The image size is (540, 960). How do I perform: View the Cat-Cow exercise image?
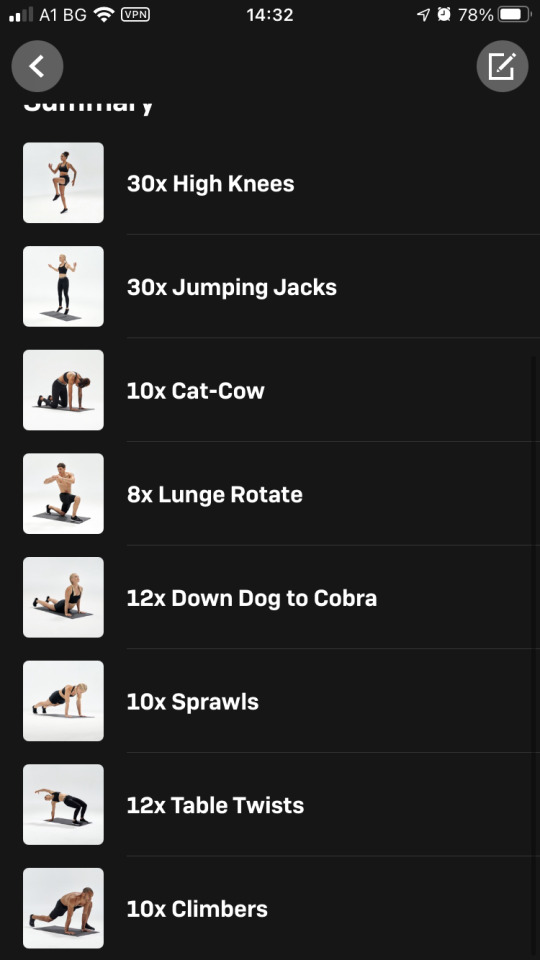pyautogui.click(x=63, y=390)
